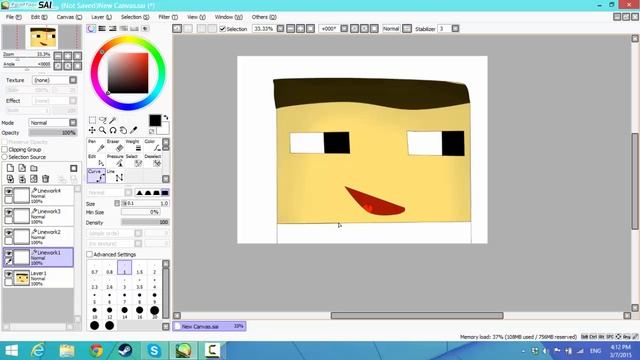Select the Line linework tool
This screenshot has width=640, height=360.
[x=115, y=176]
